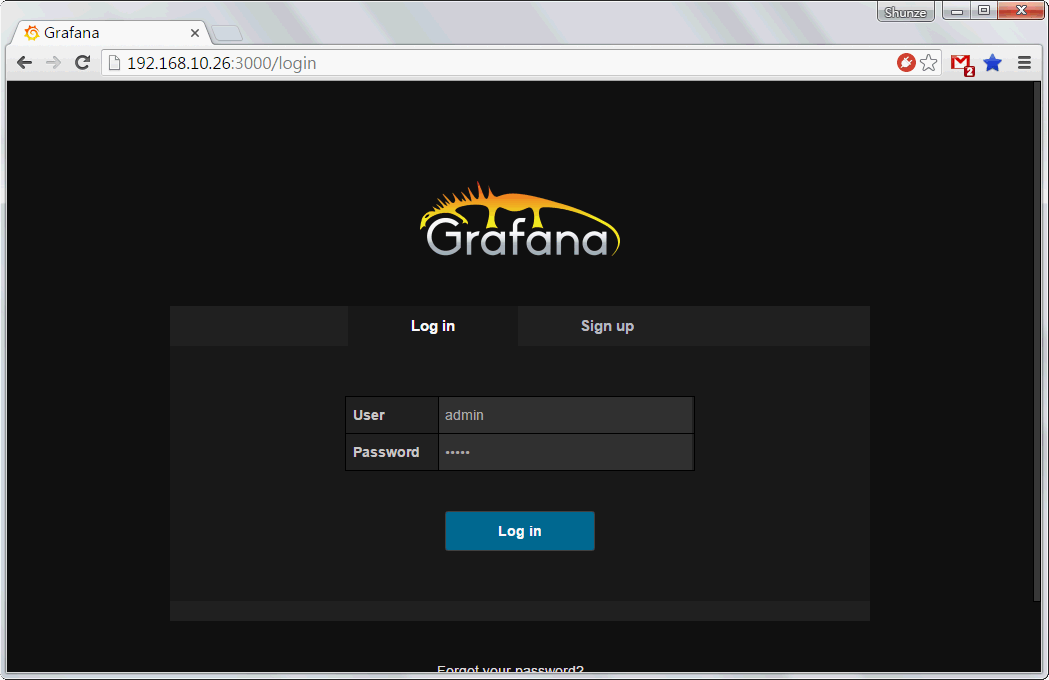Click the Shunze profile button
Screen dimensions: 1049x680
pyautogui.click(x=905, y=12)
